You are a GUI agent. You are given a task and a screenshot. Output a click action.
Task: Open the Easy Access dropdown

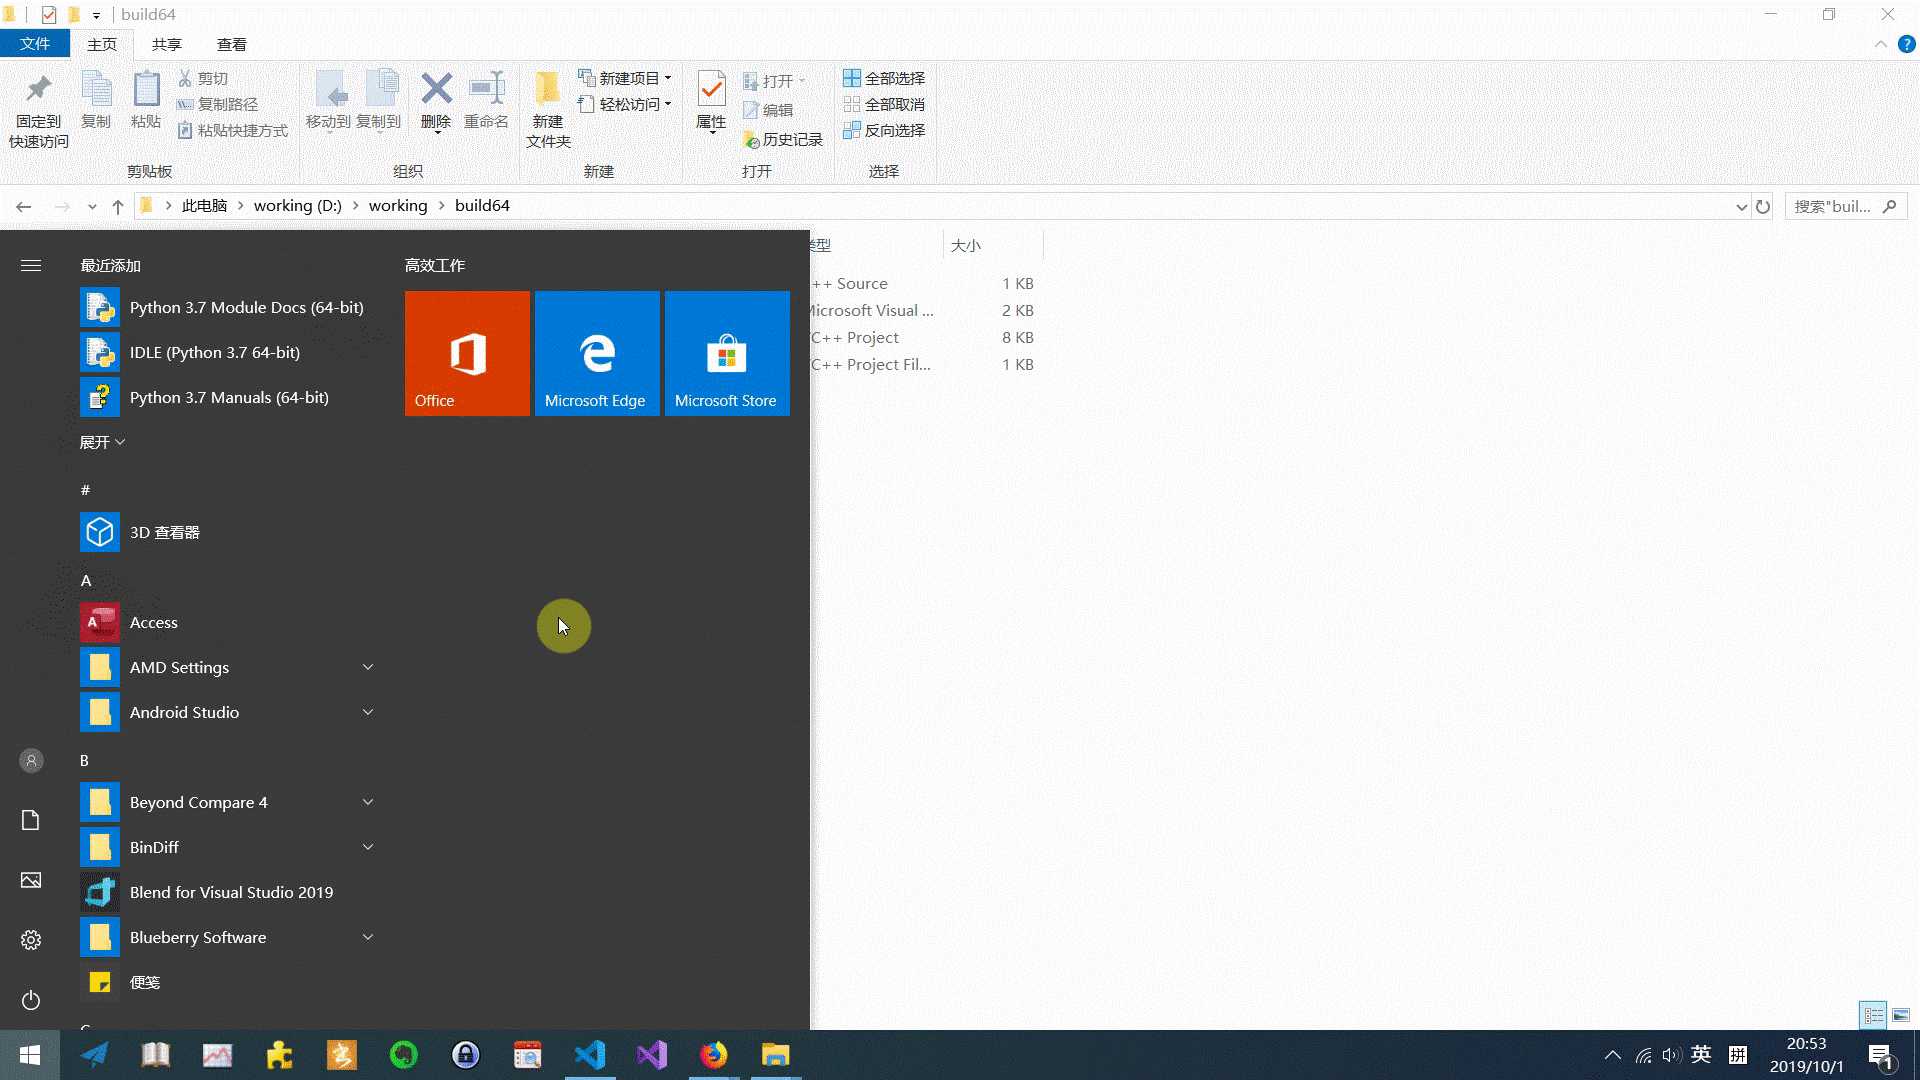pos(625,104)
